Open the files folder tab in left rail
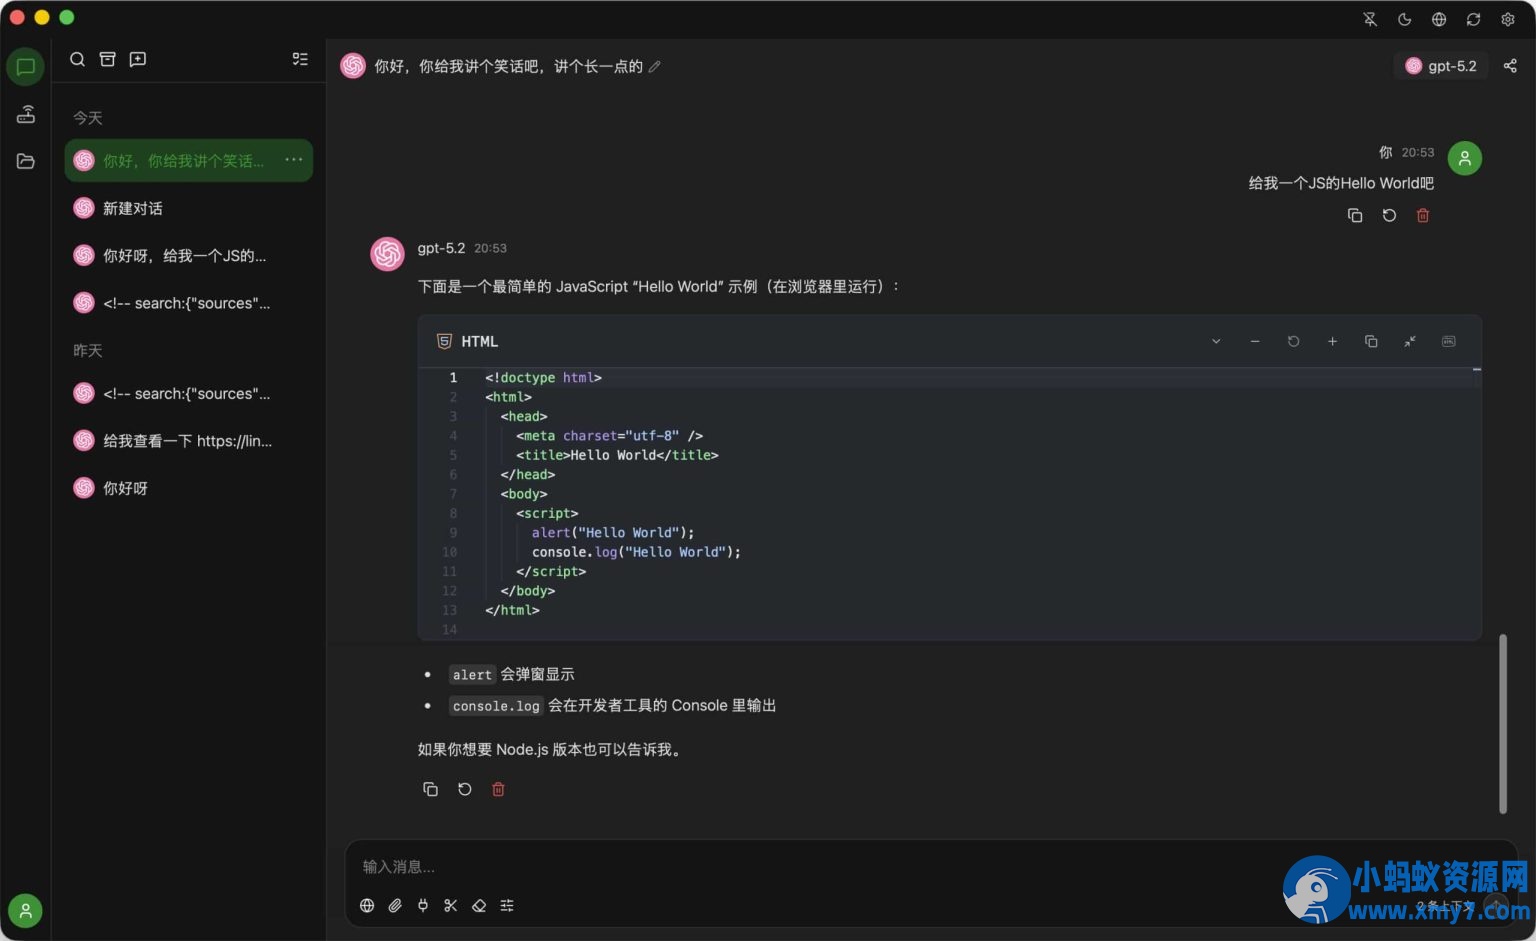This screenshot has width=1536, height=941. (26, 161)
